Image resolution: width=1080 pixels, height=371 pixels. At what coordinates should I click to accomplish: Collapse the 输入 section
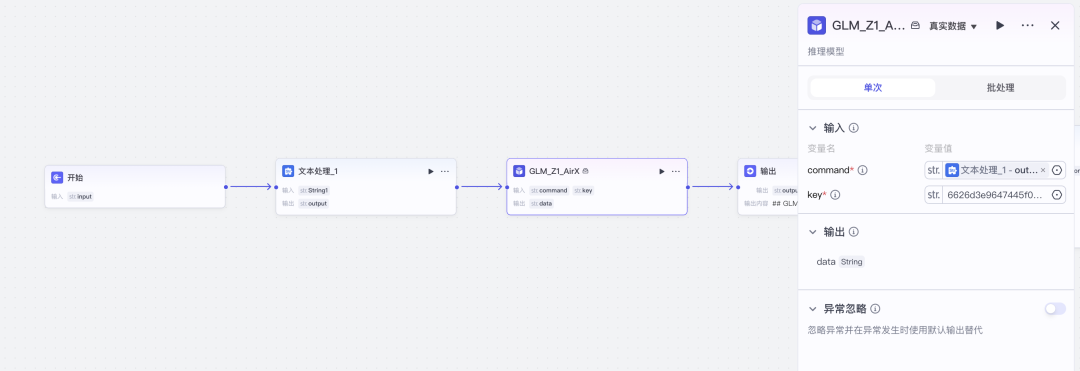point(813,128)
